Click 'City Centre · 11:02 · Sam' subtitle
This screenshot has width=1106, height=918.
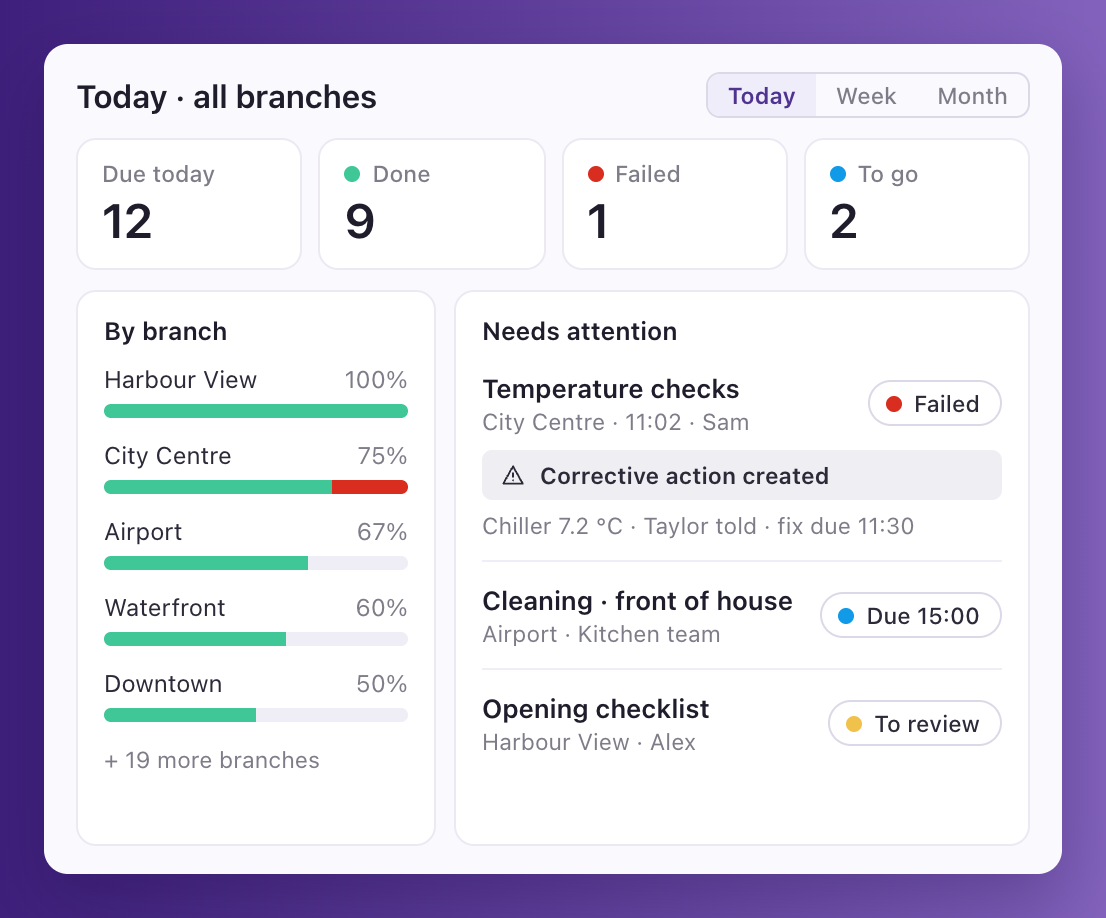[x=616, y=422]
